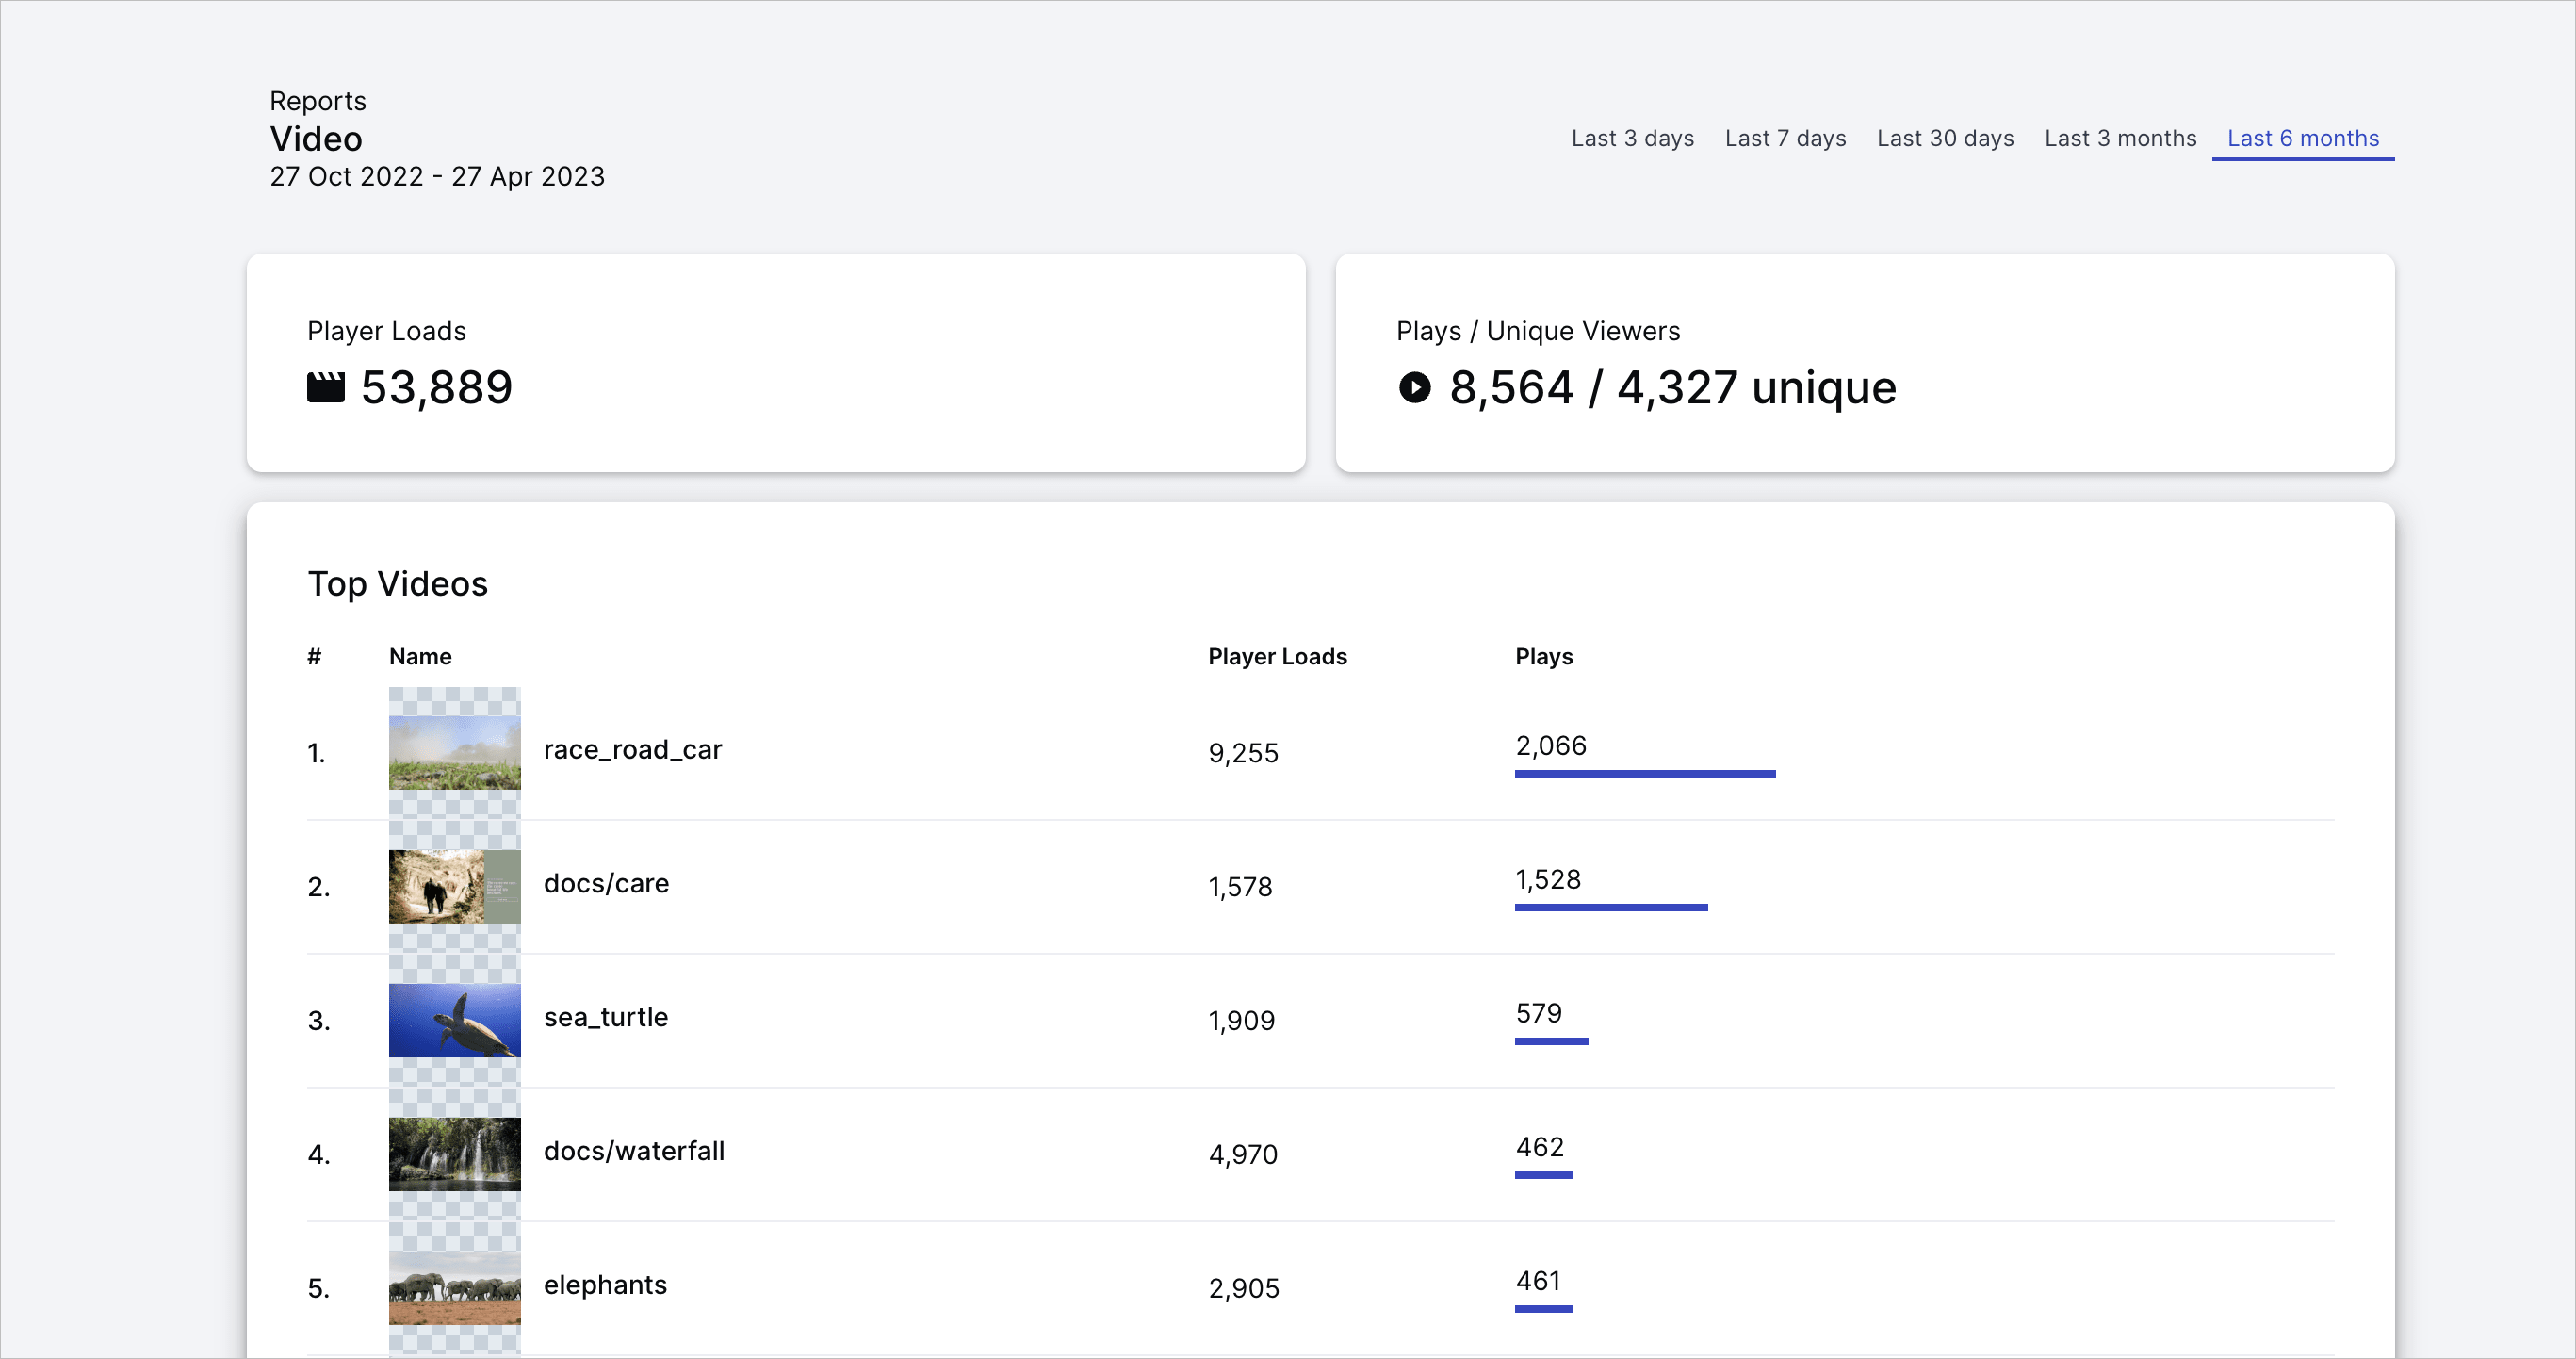Select Last 30 days reporting period

tap(1944, 137)
